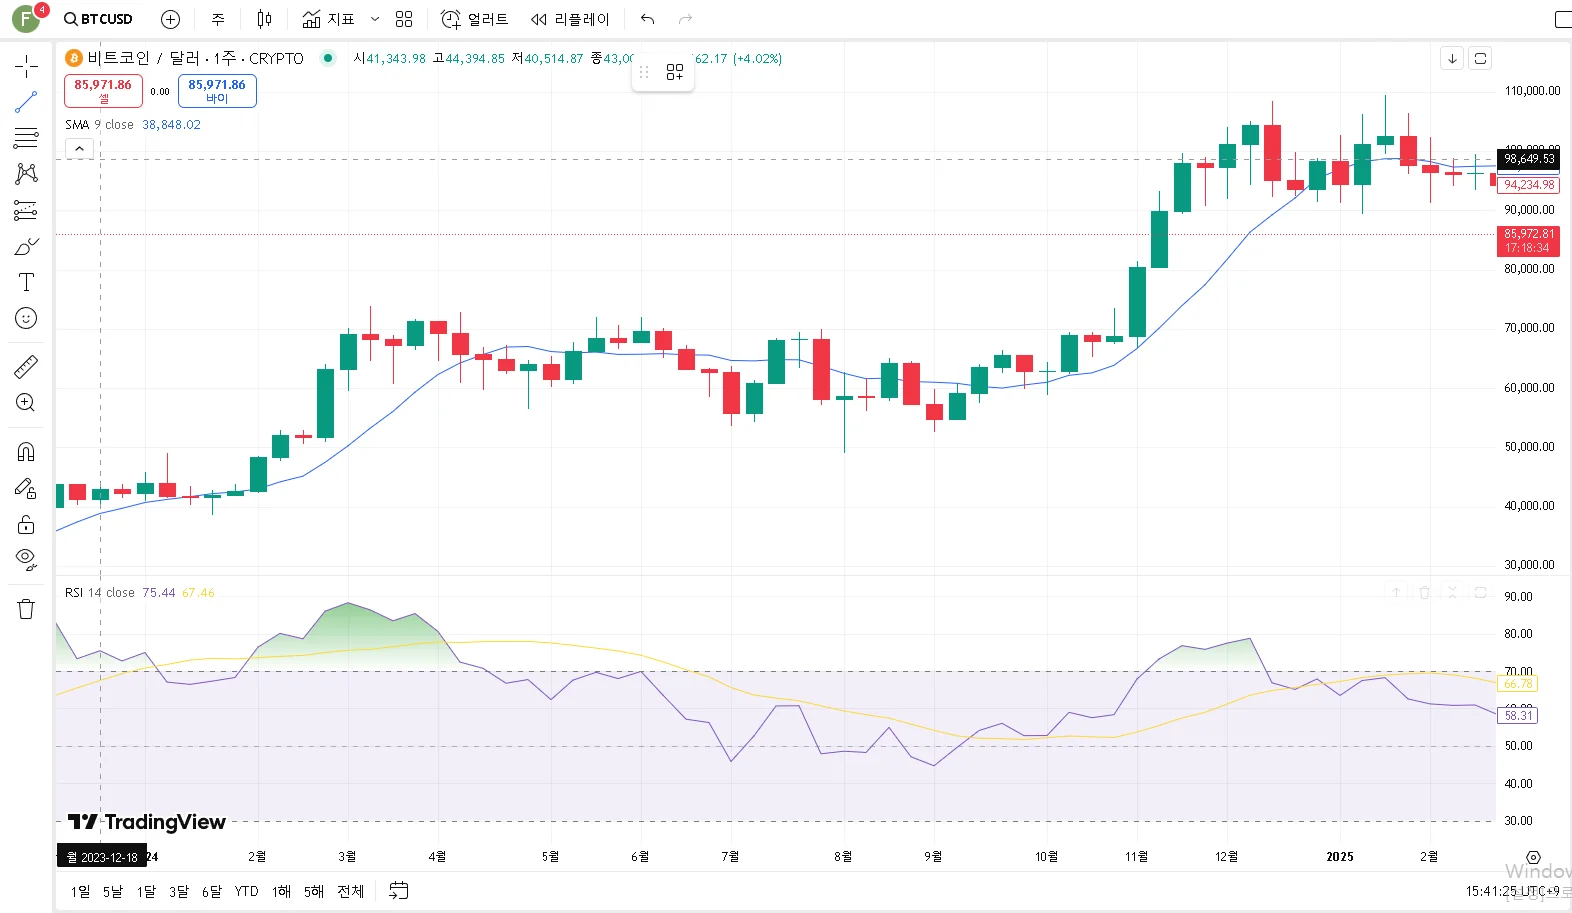Click the red 85,971.86 sell button
The image size is (1572, 913).
103,90
